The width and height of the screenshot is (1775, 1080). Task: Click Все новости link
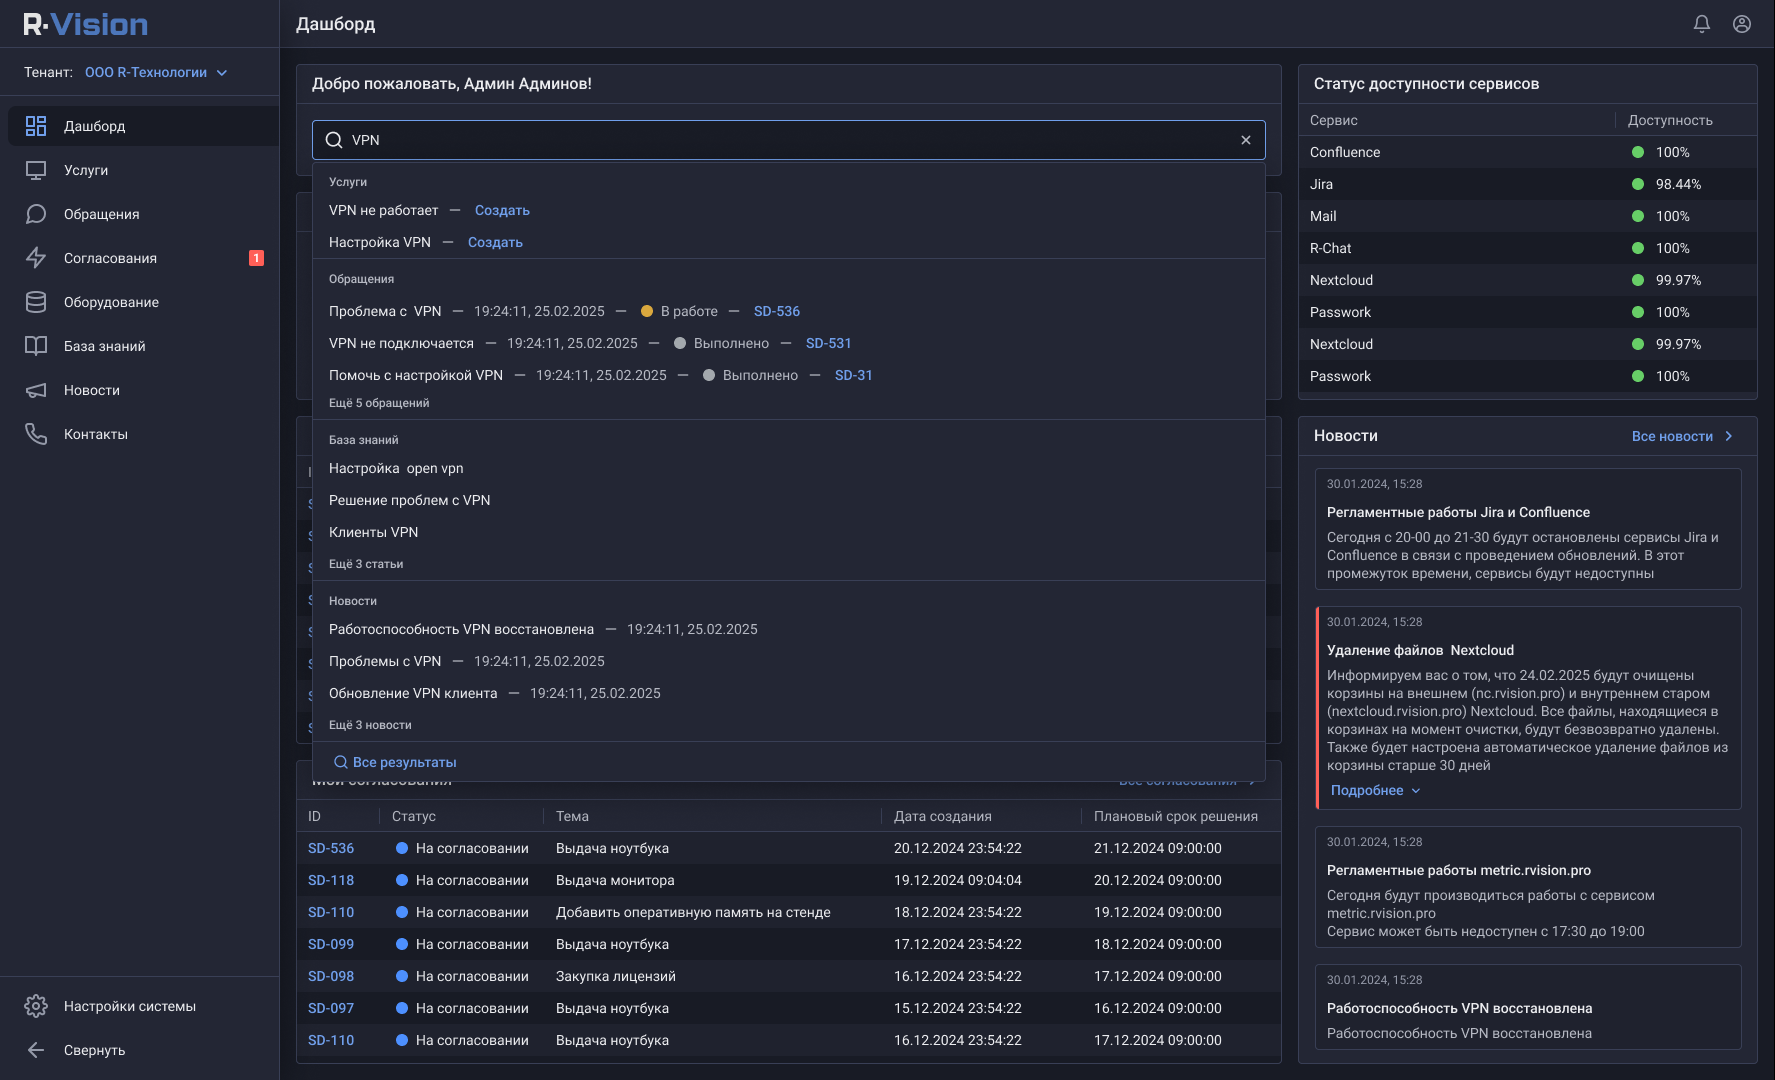pyautogui.click(x=1672, y=436)
